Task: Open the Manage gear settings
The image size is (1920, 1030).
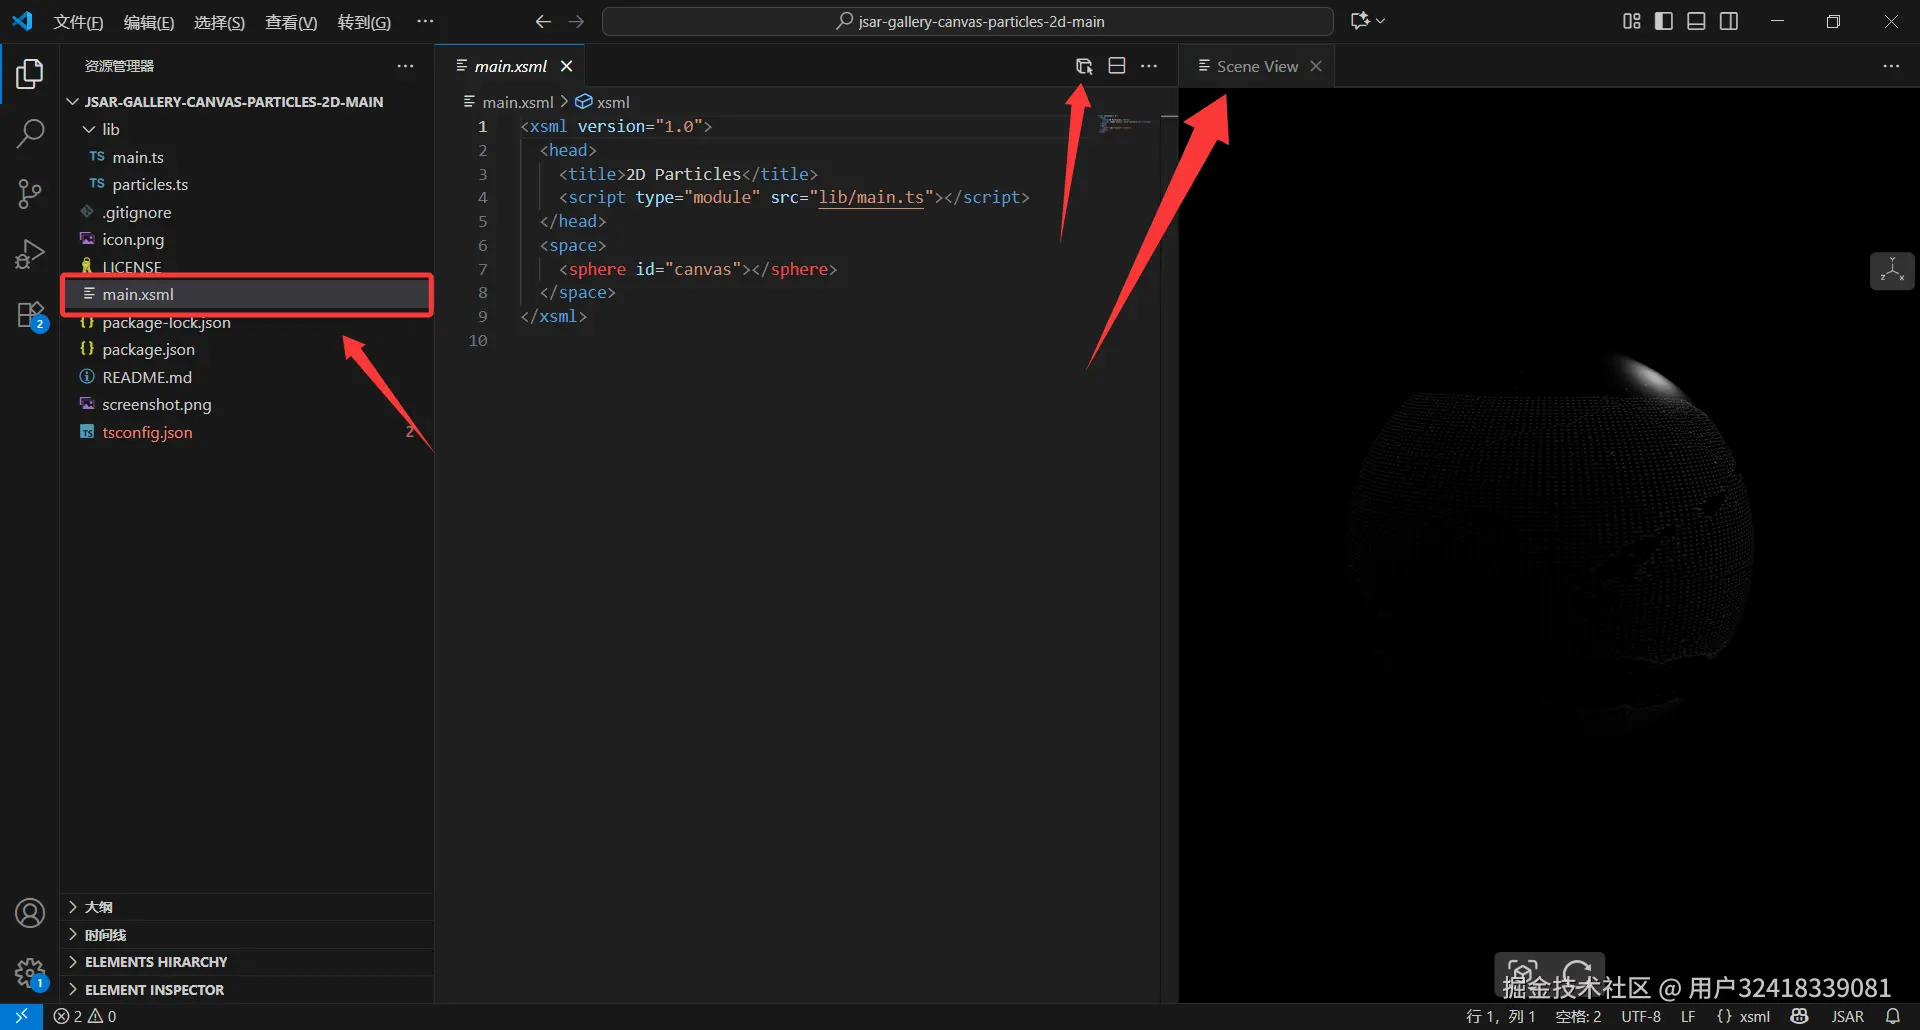Action: point(30,972)
